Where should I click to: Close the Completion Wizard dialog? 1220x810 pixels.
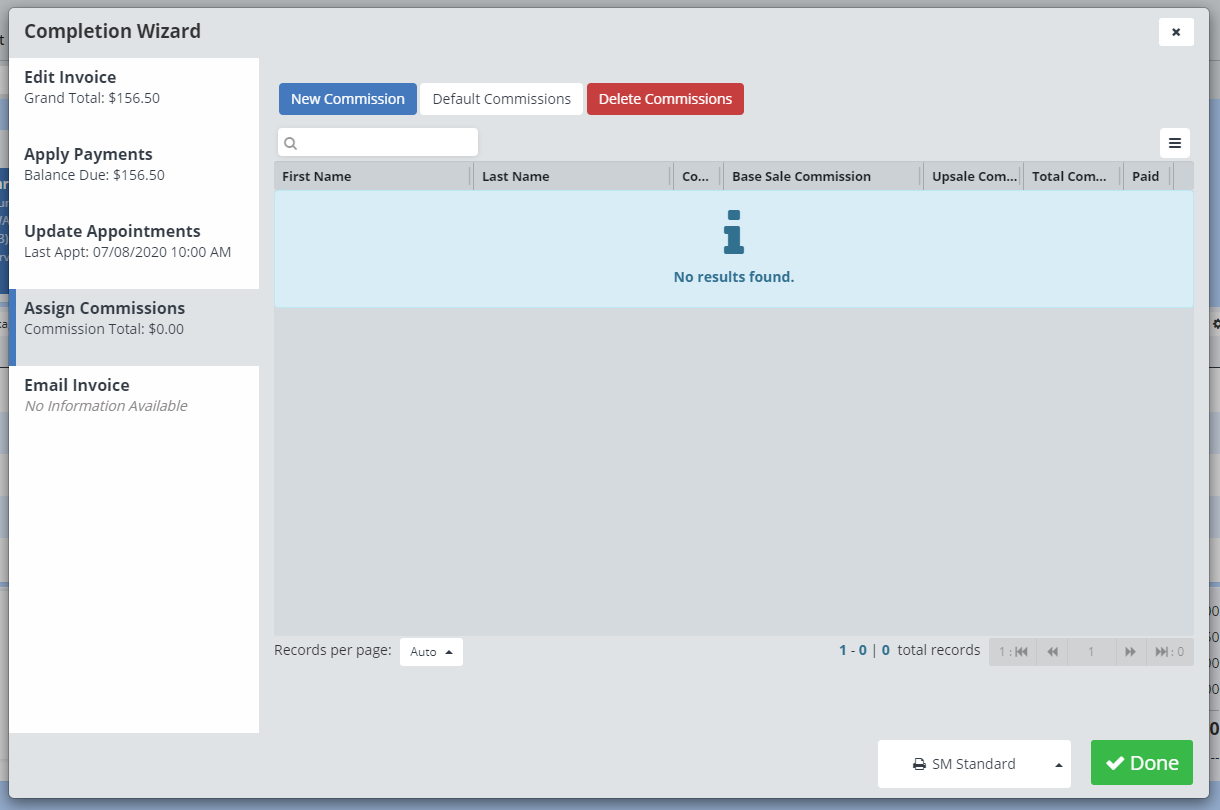[1176, 32]
